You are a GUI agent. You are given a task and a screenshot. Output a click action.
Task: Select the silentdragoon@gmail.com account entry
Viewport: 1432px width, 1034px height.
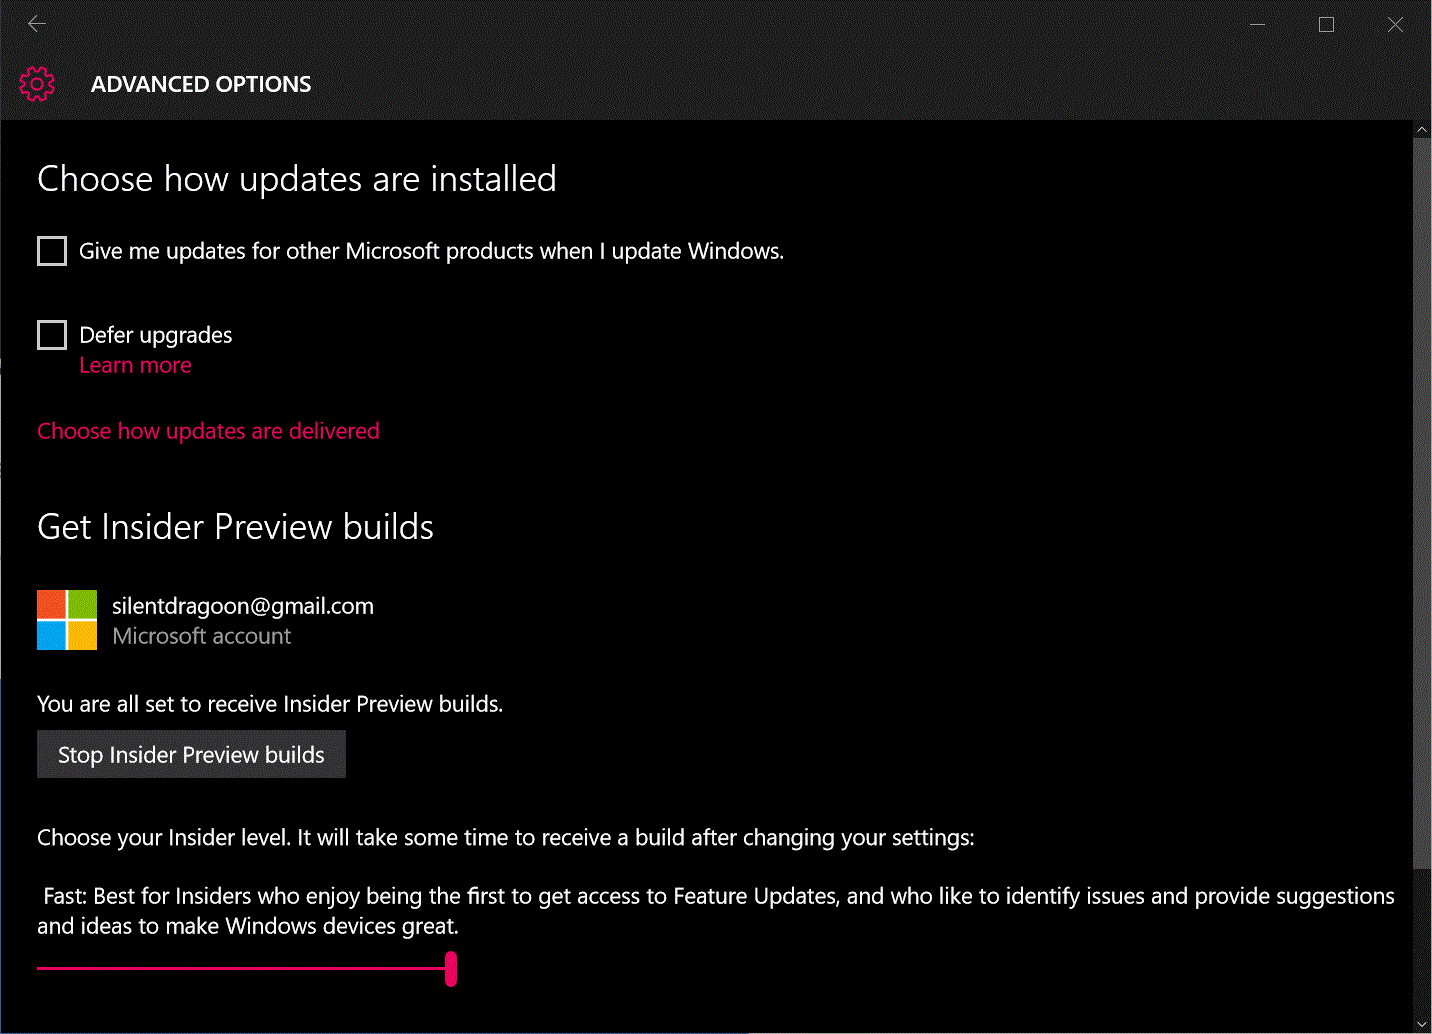205,620
